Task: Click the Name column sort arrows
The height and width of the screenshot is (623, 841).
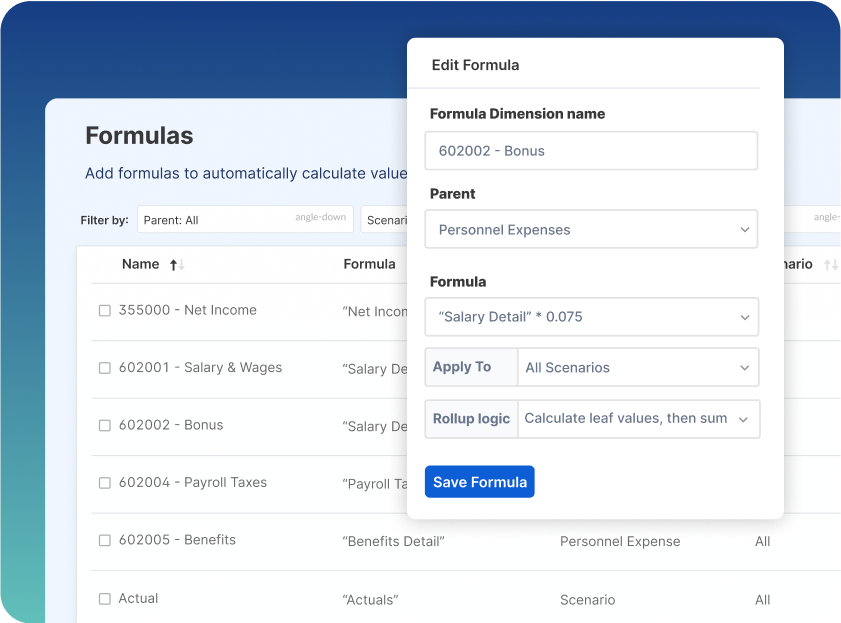Action: (x=177, y=265)
